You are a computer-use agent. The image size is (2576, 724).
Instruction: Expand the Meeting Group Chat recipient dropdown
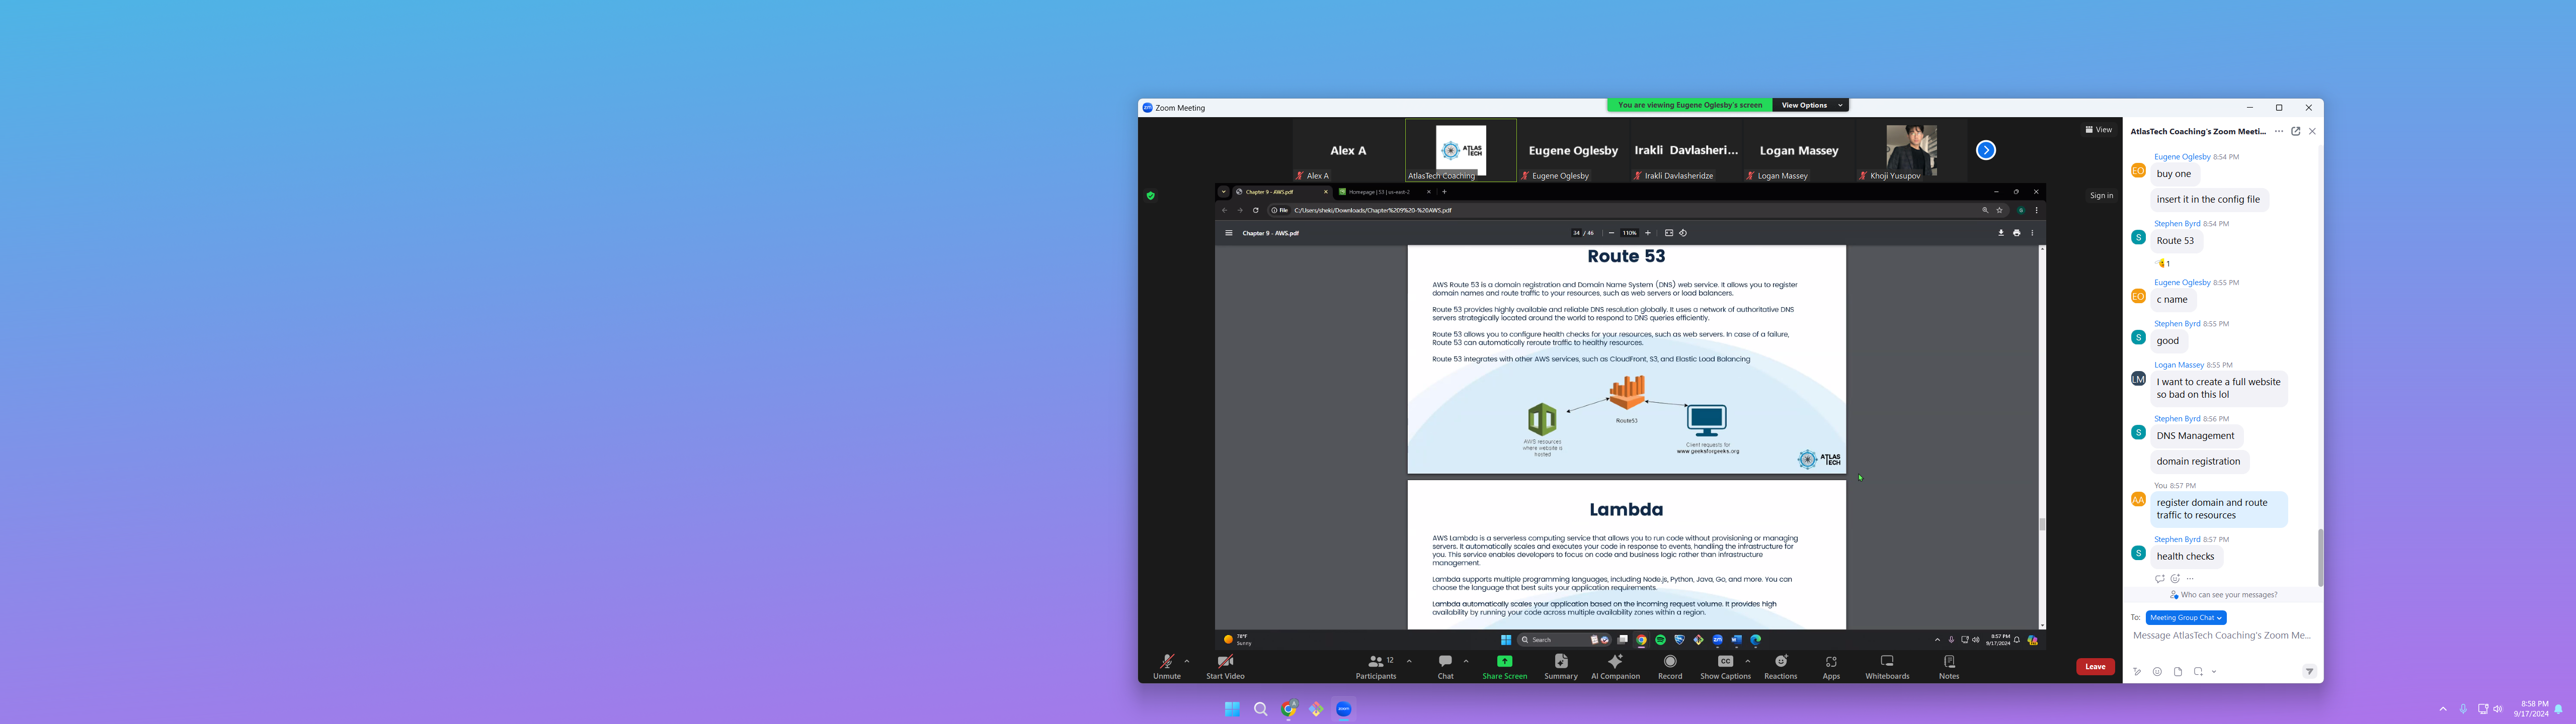point(2185,618)
